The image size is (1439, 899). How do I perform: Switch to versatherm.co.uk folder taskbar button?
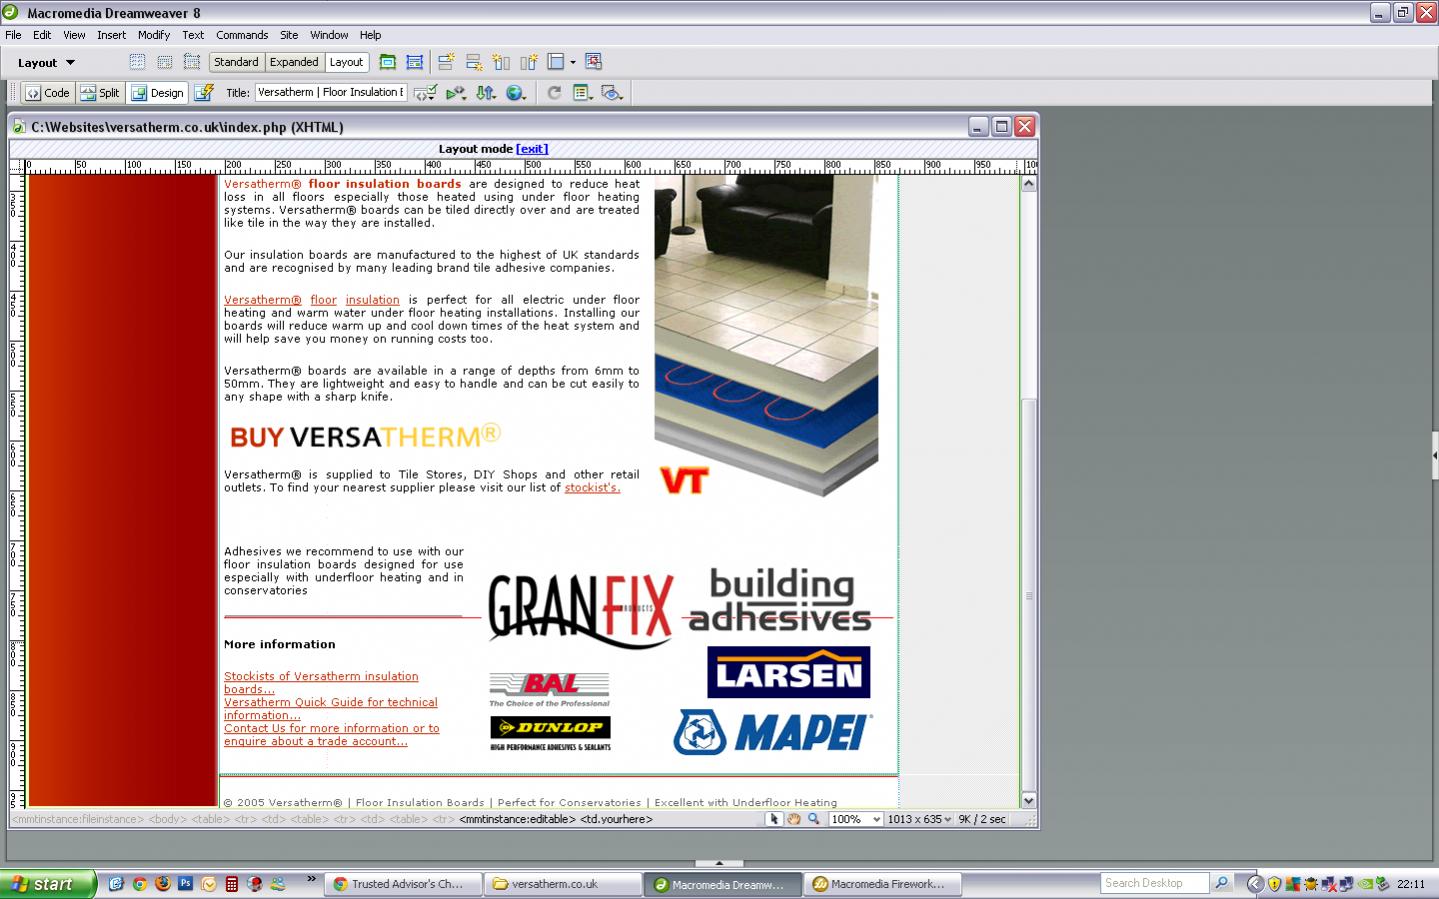click(x=564, y=884)
